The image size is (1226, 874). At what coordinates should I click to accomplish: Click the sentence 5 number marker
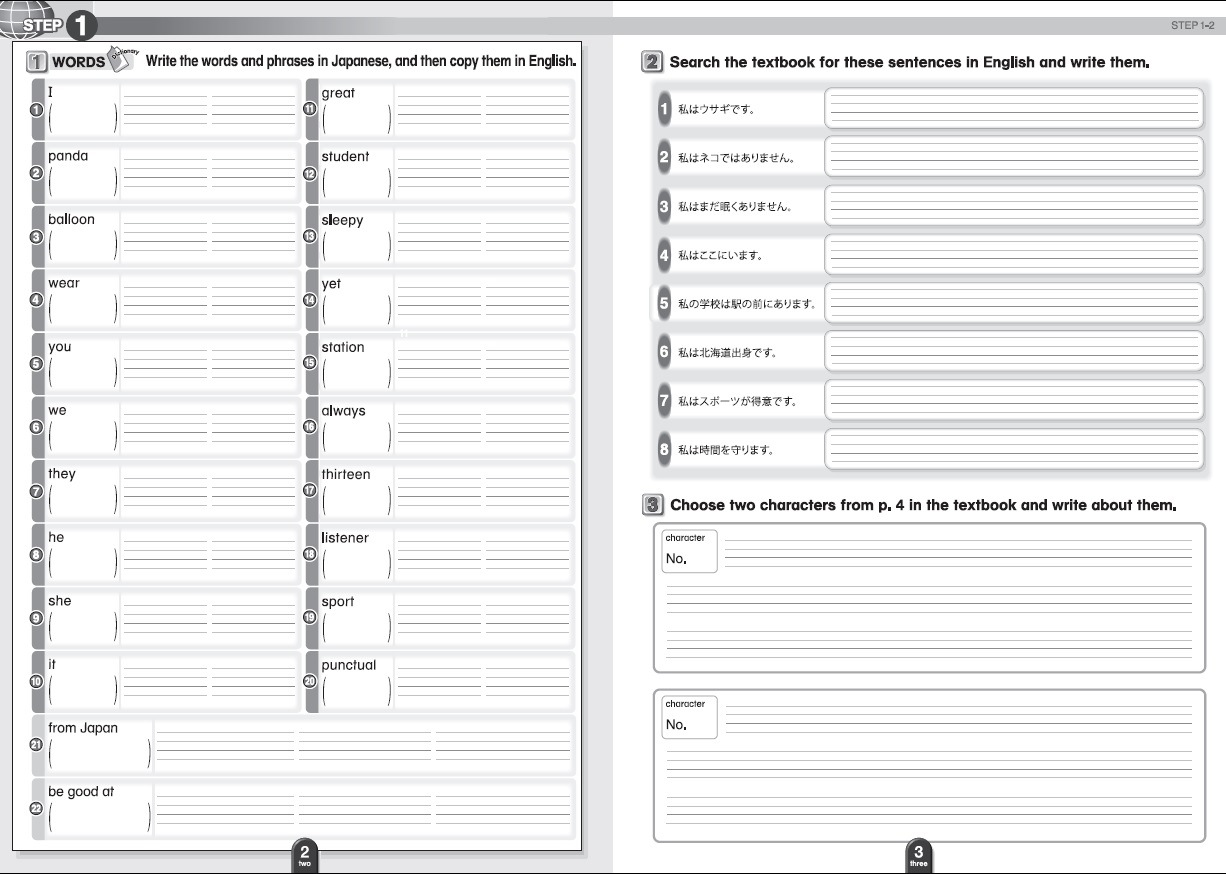click(x=663, y=303)
